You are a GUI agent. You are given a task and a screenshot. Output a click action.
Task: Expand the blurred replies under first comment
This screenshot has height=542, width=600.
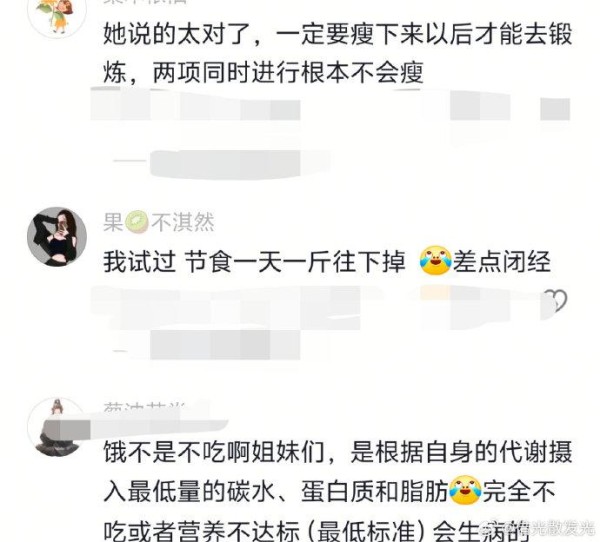point(224,165)
